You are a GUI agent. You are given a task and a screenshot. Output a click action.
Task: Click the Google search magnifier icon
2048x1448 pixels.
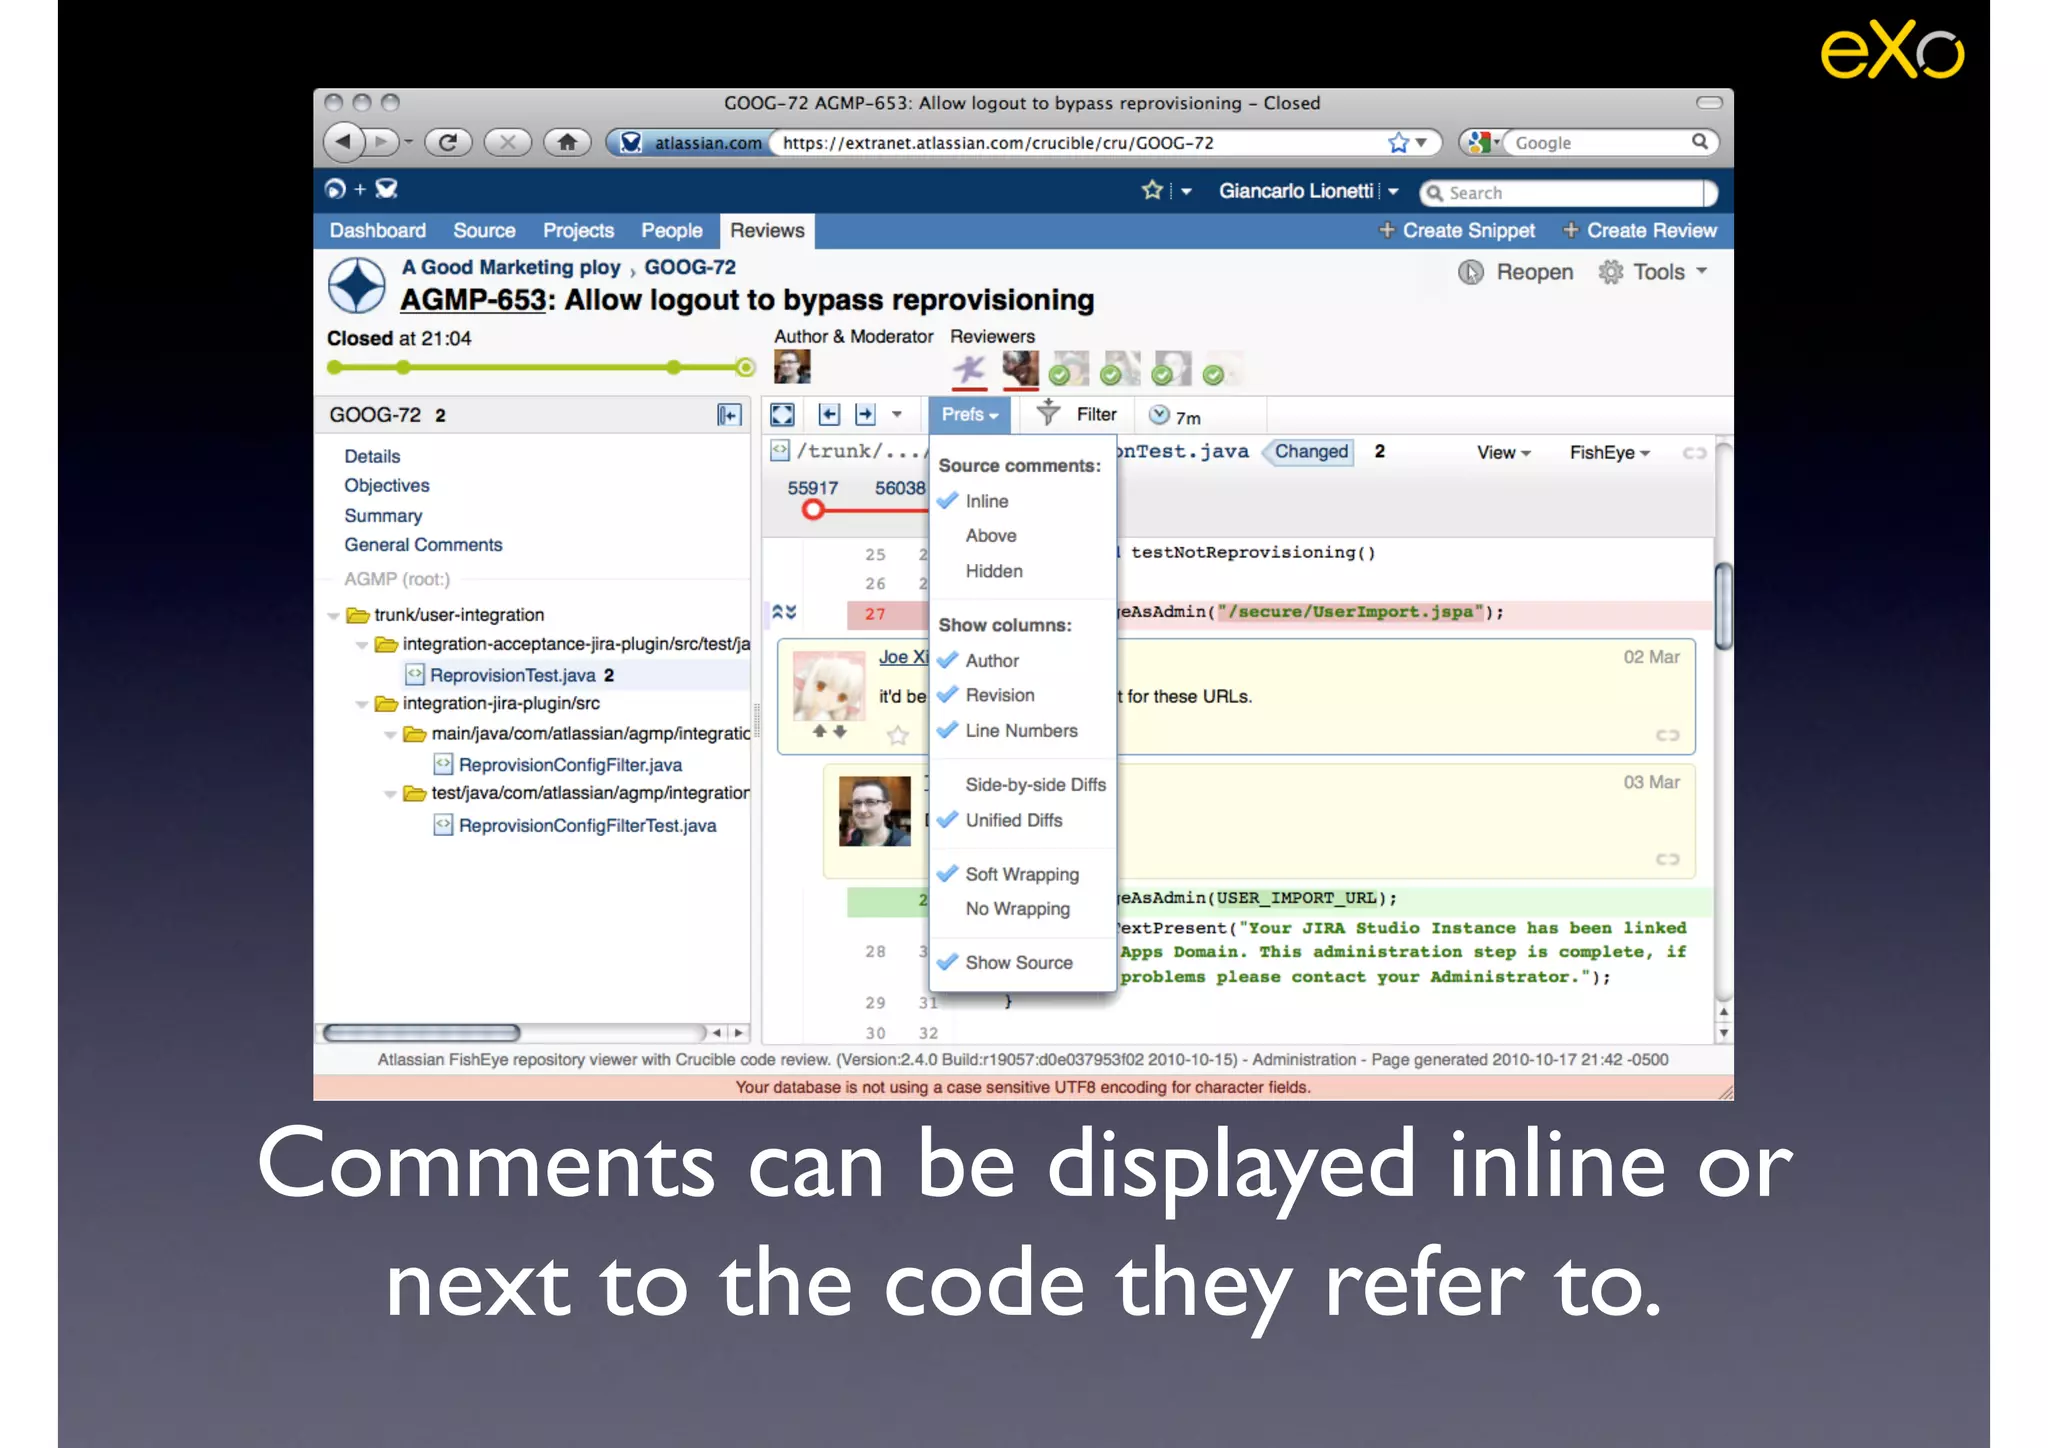click(1699, 142)
